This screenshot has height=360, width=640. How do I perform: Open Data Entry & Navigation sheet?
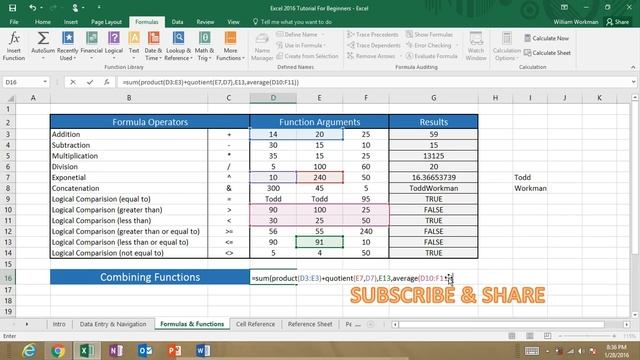coord(113,324)
